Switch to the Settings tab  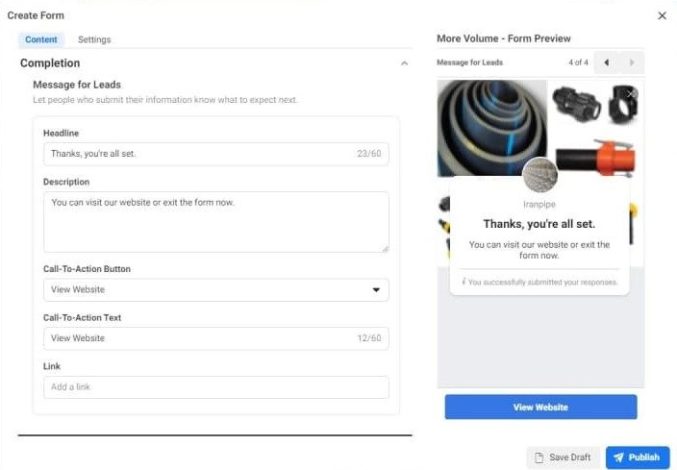point(94,40)
